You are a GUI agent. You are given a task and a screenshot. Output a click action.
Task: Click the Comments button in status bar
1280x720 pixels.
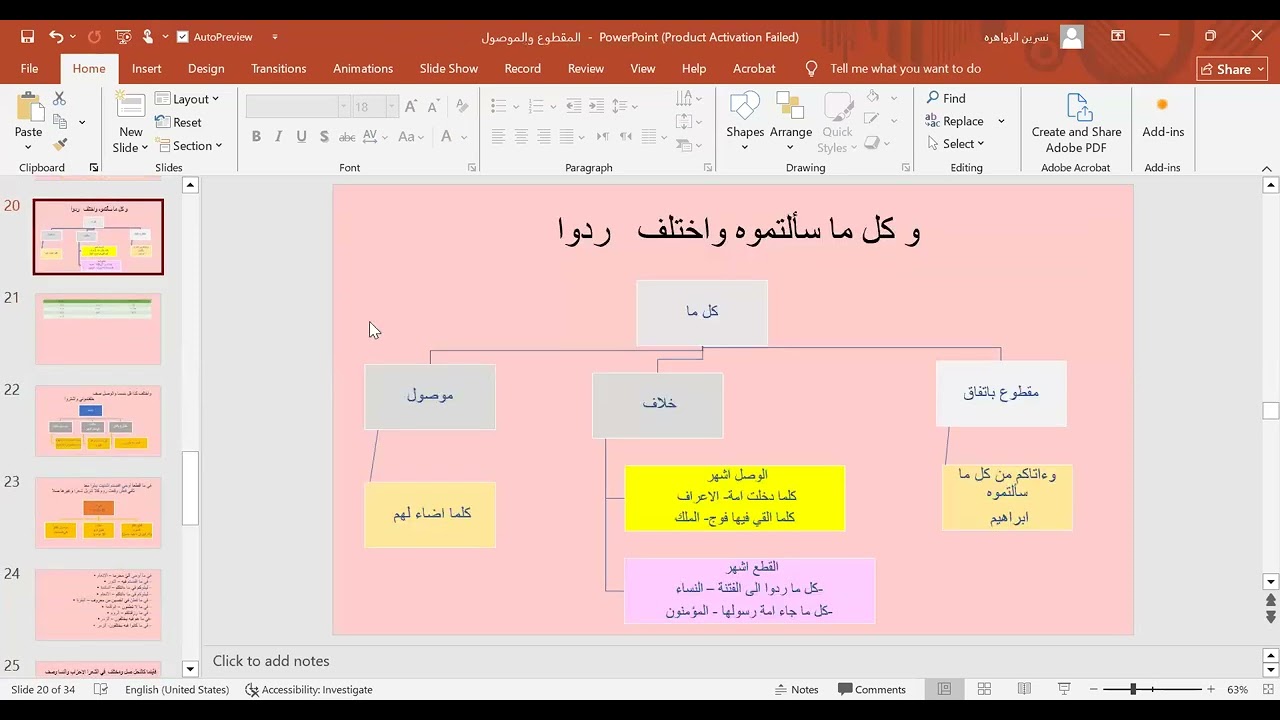pos(872,689)
